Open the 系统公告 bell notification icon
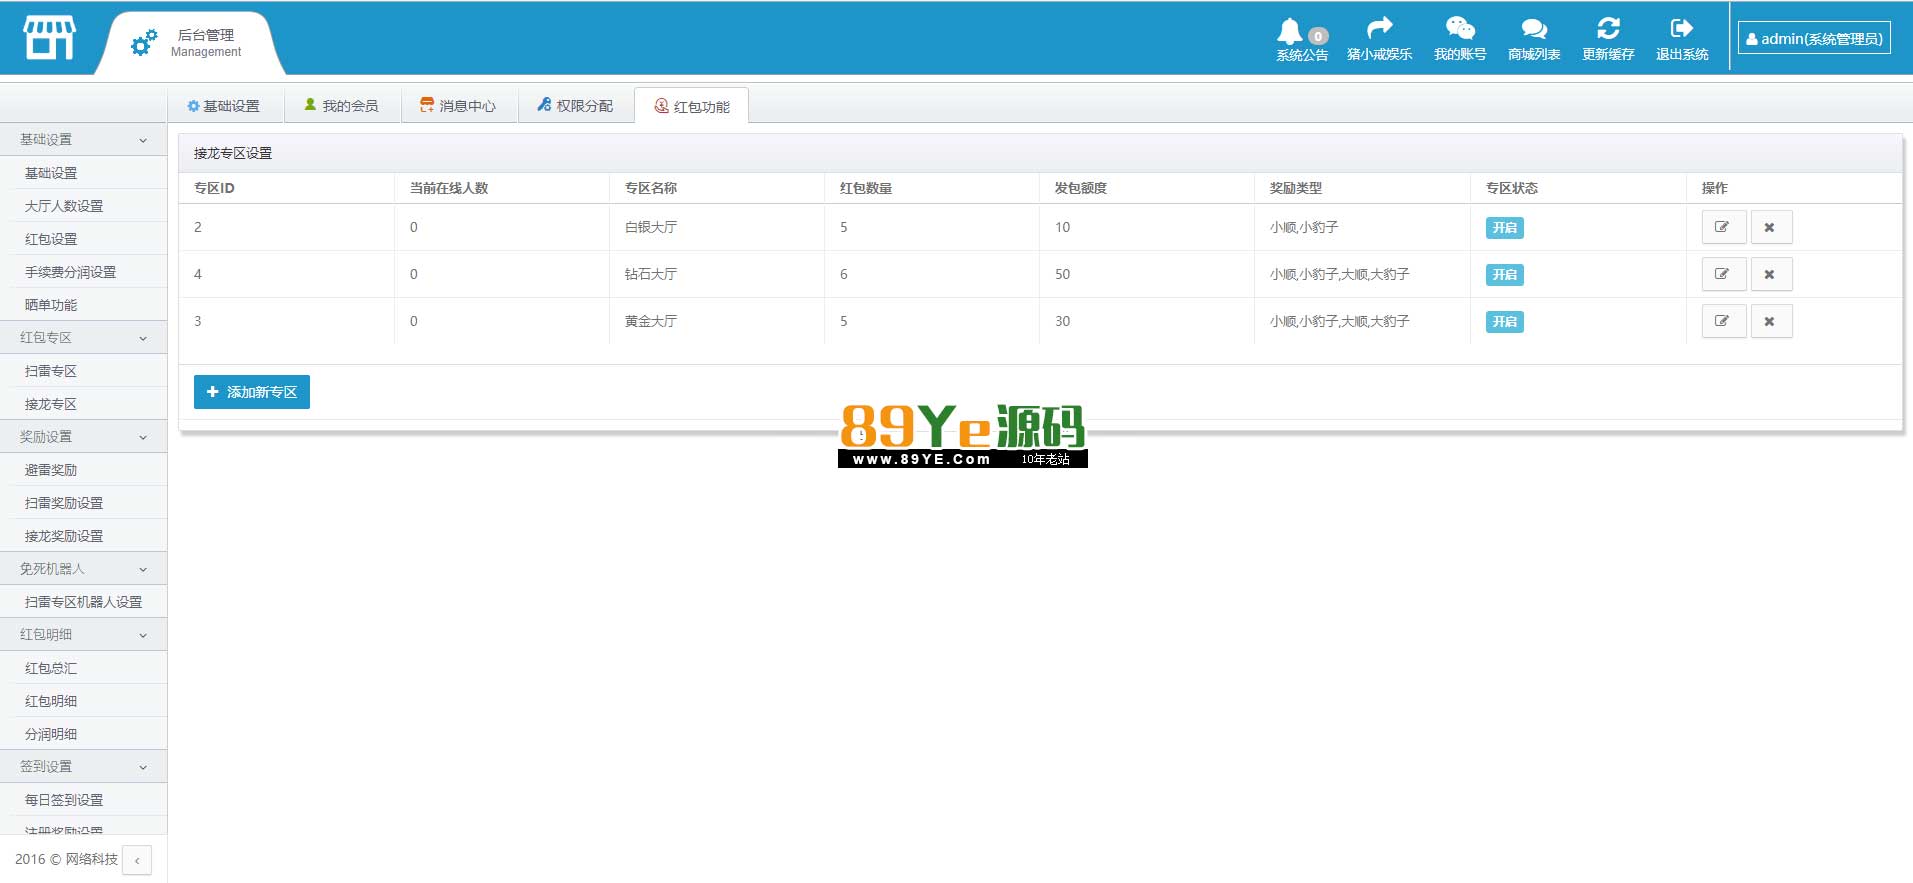 (x=1290, y=31)
